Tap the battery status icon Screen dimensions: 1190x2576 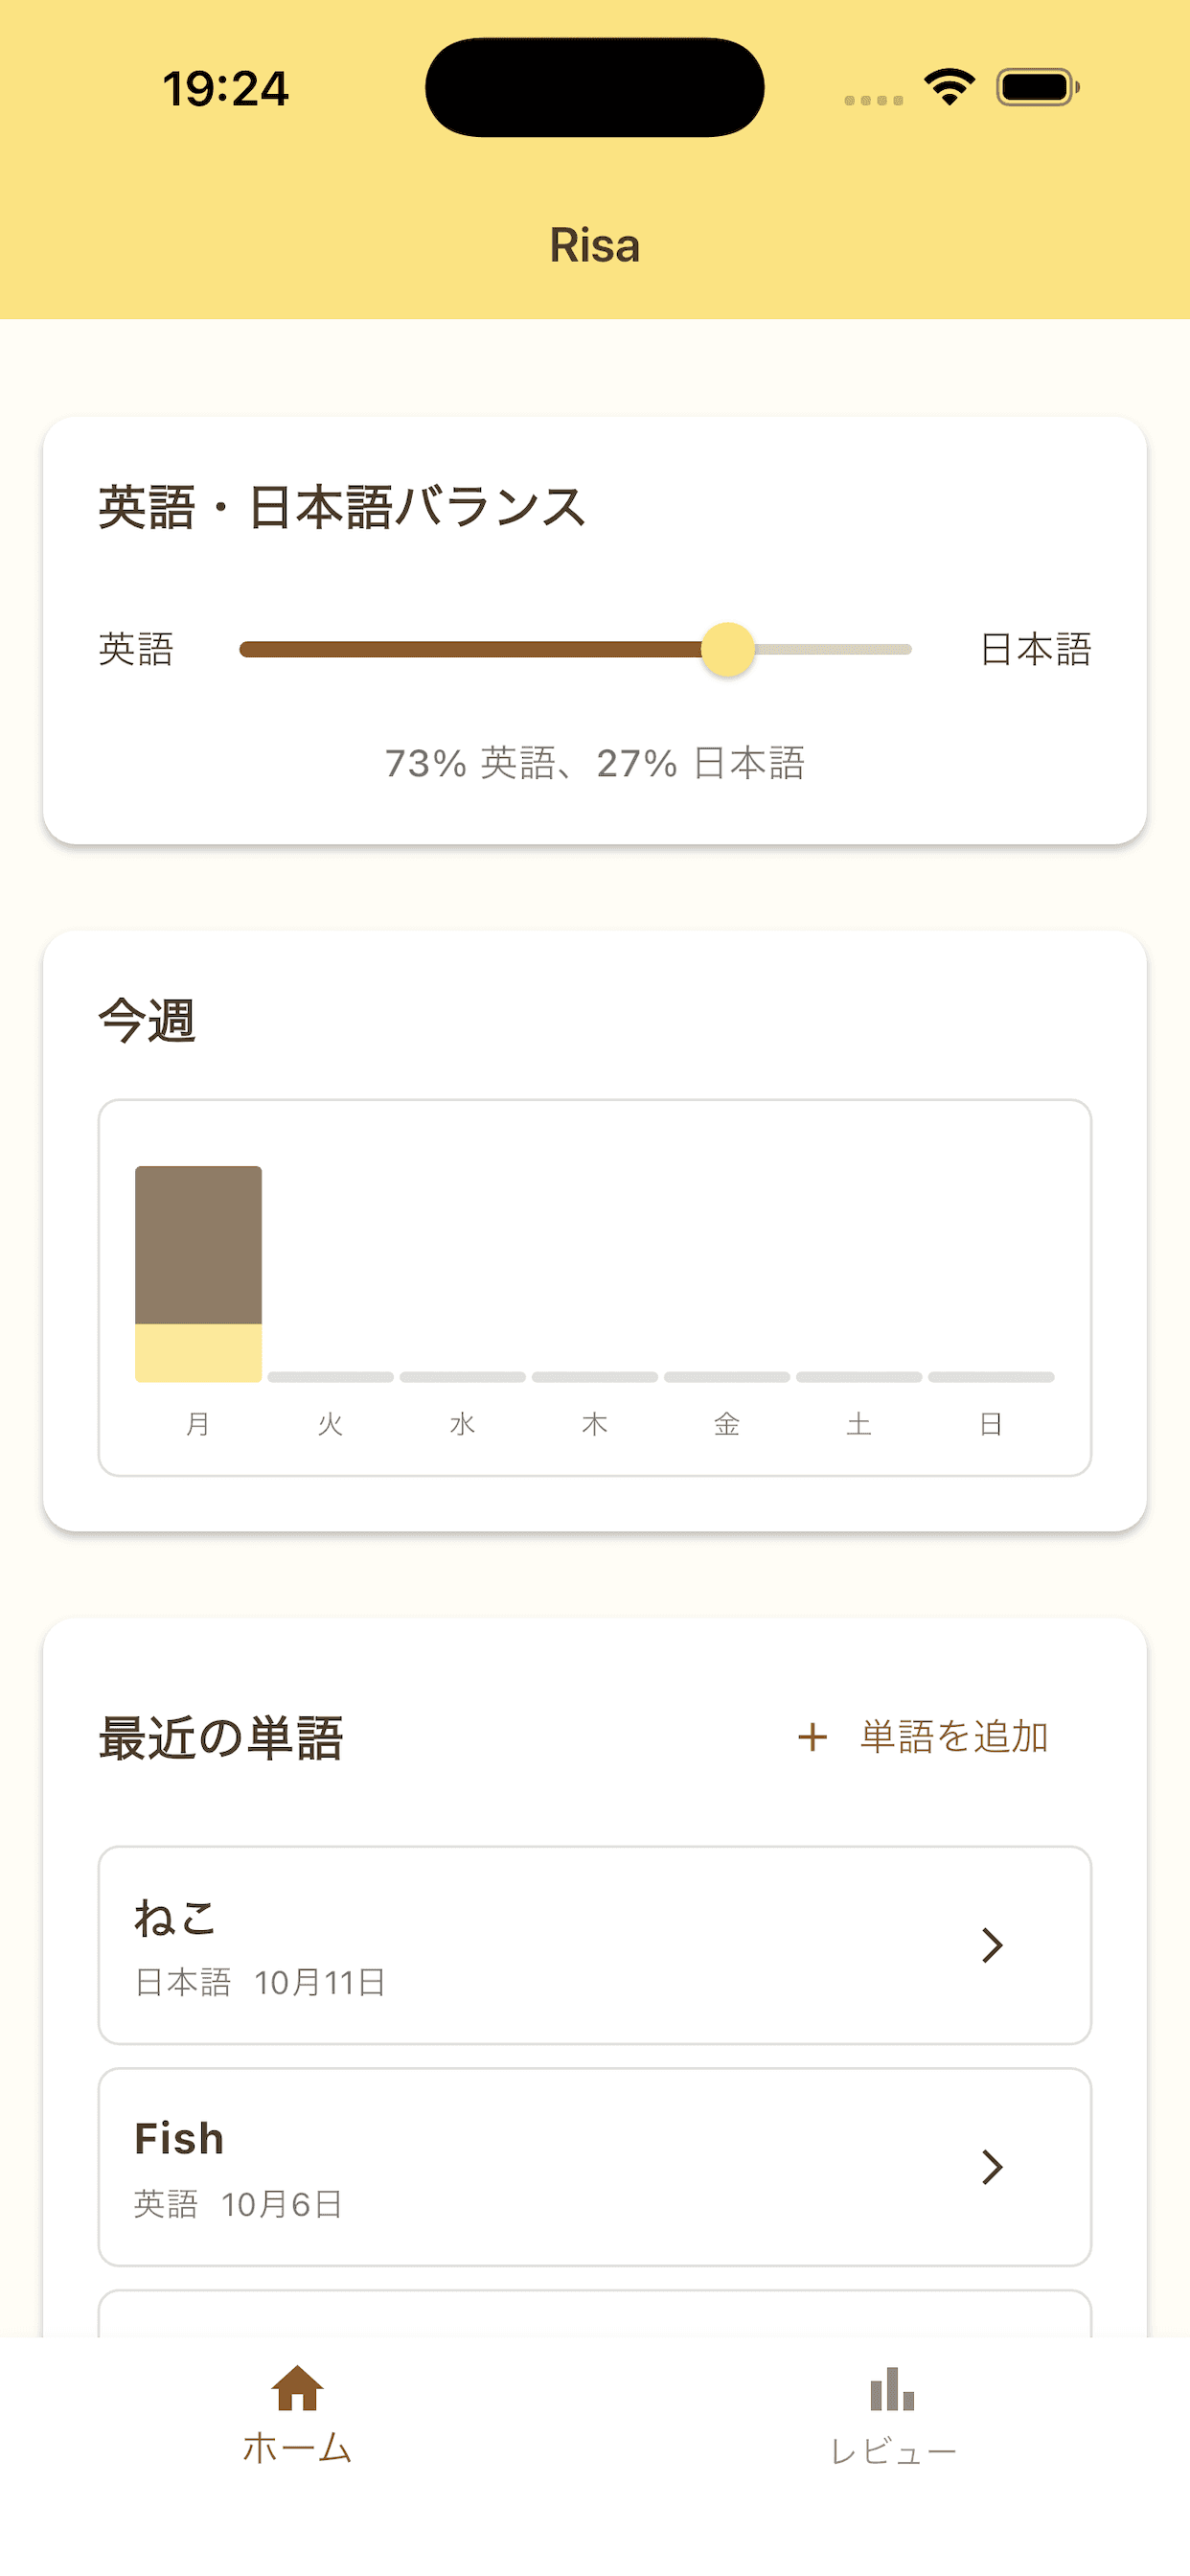tap(1037, 87)
